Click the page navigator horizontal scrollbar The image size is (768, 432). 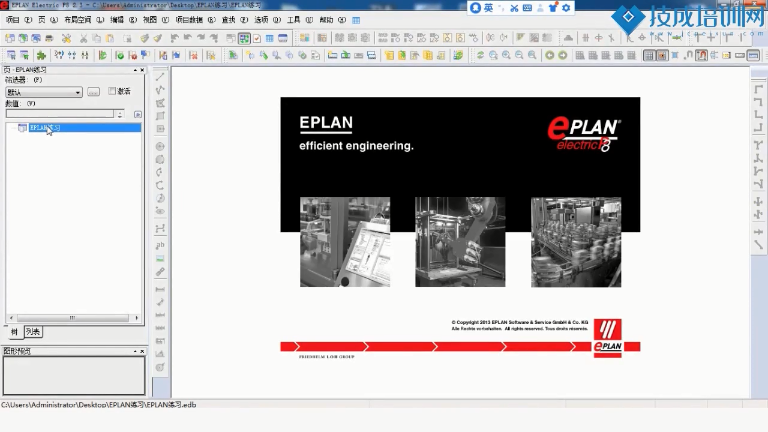point(73,318)
